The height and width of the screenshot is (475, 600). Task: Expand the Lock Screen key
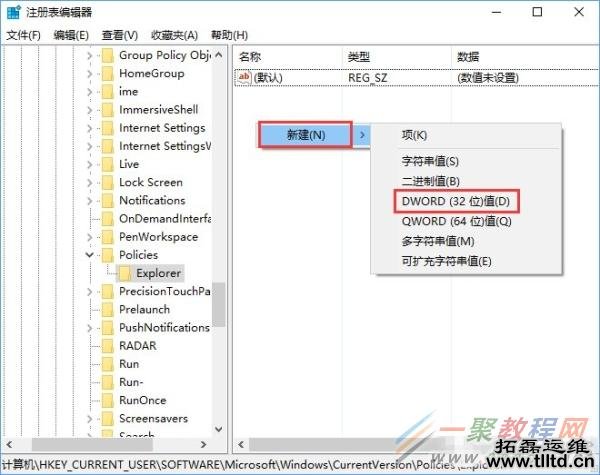click(x=90, y=183)
